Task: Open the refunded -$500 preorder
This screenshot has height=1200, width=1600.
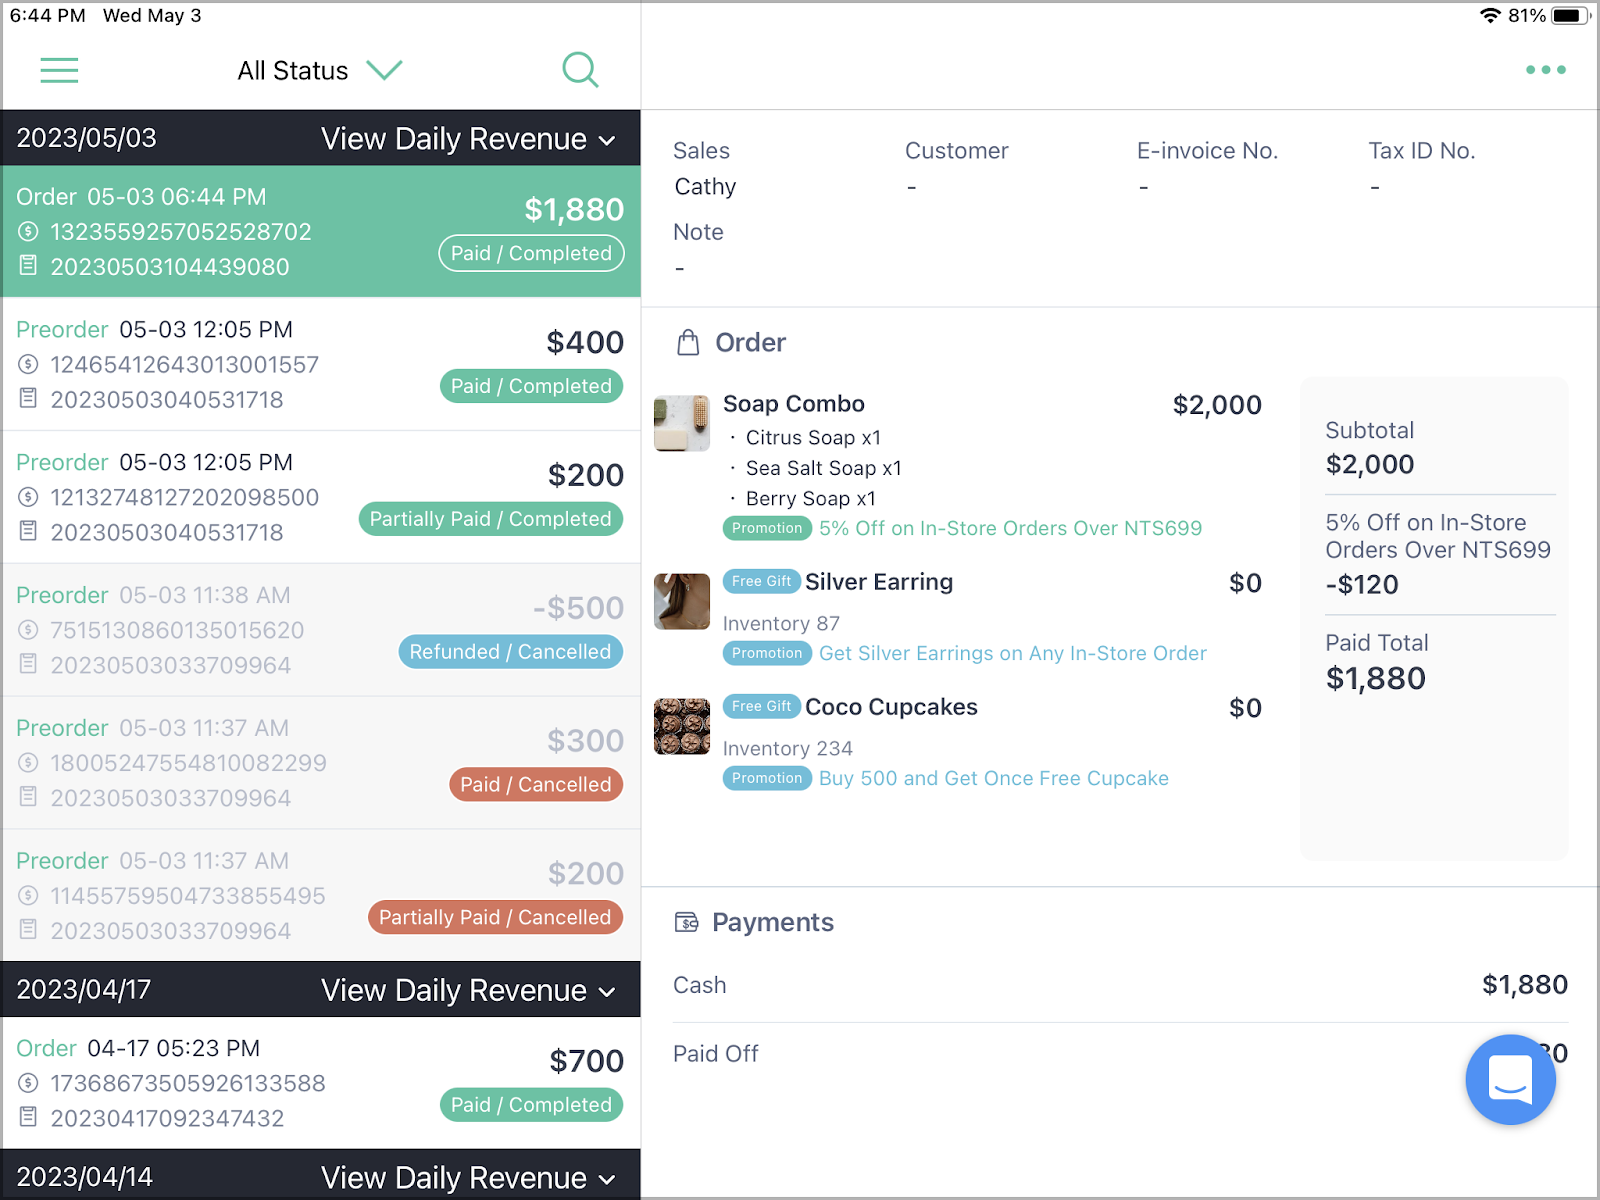Action: (x=321, y=630)
